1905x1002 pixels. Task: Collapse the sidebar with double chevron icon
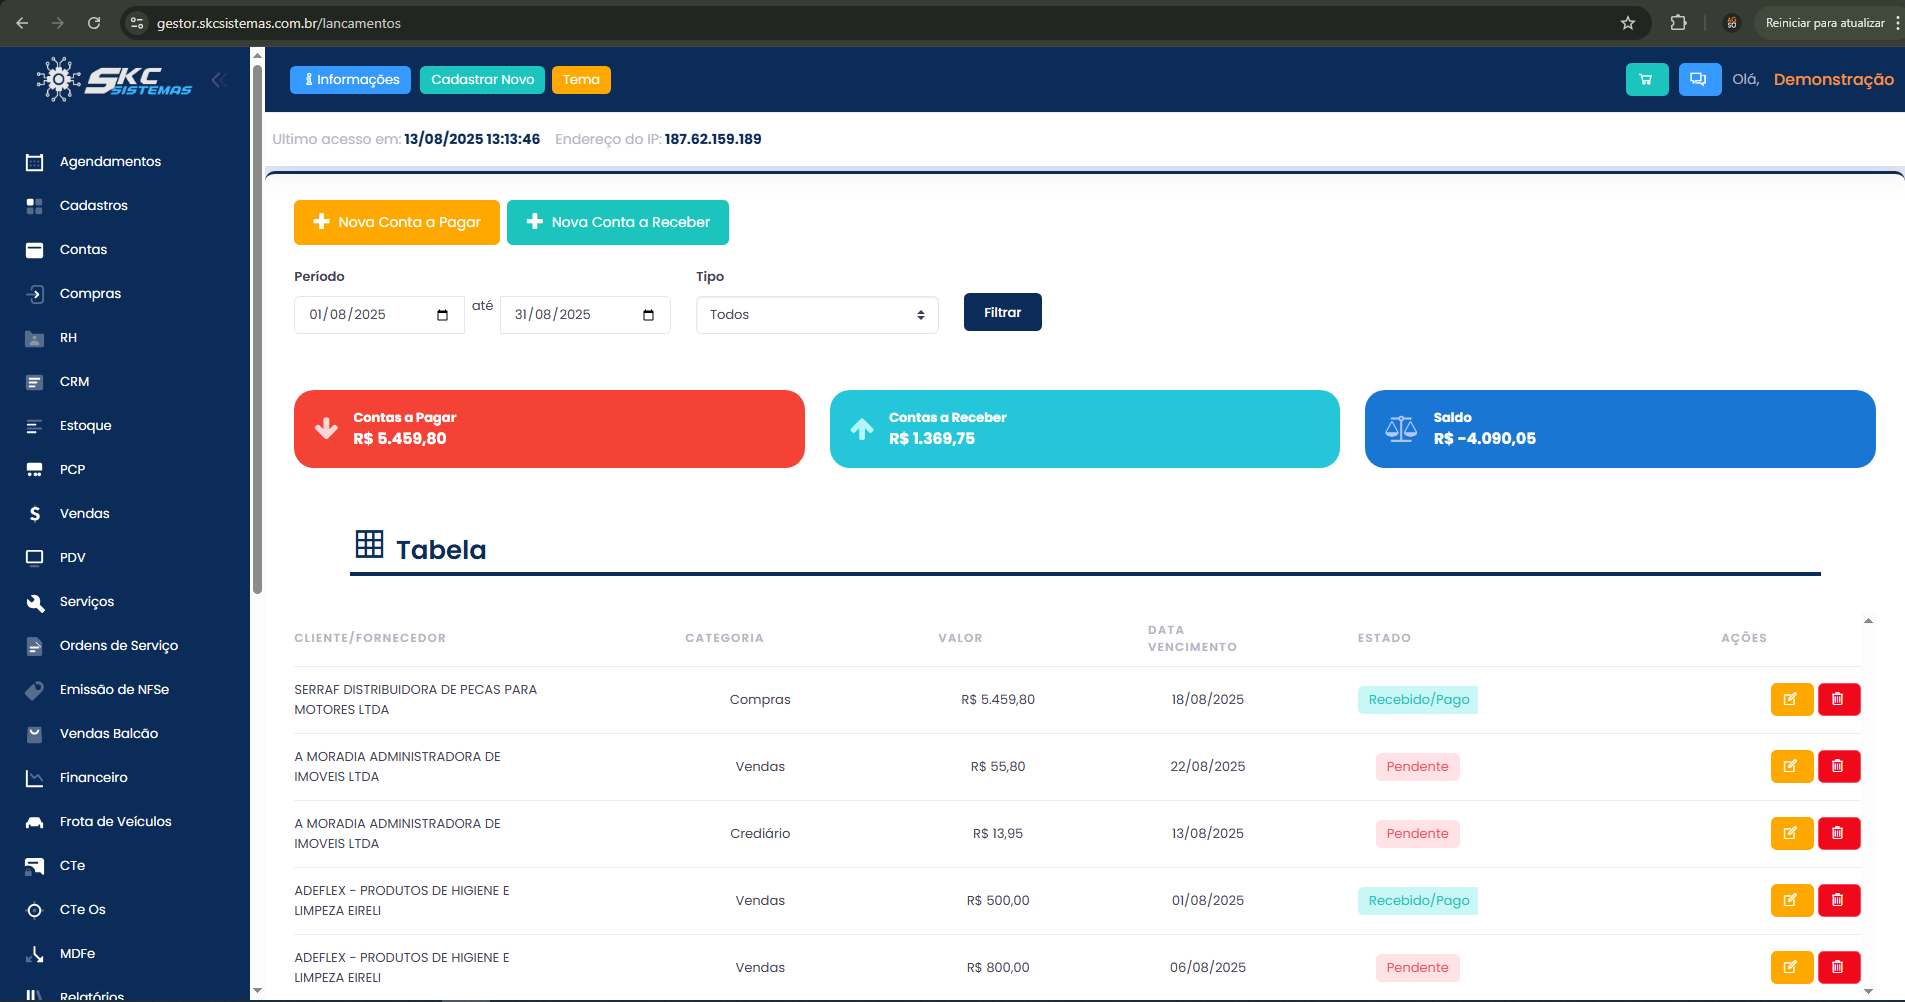pyautogui.click(x=219, y=80)
